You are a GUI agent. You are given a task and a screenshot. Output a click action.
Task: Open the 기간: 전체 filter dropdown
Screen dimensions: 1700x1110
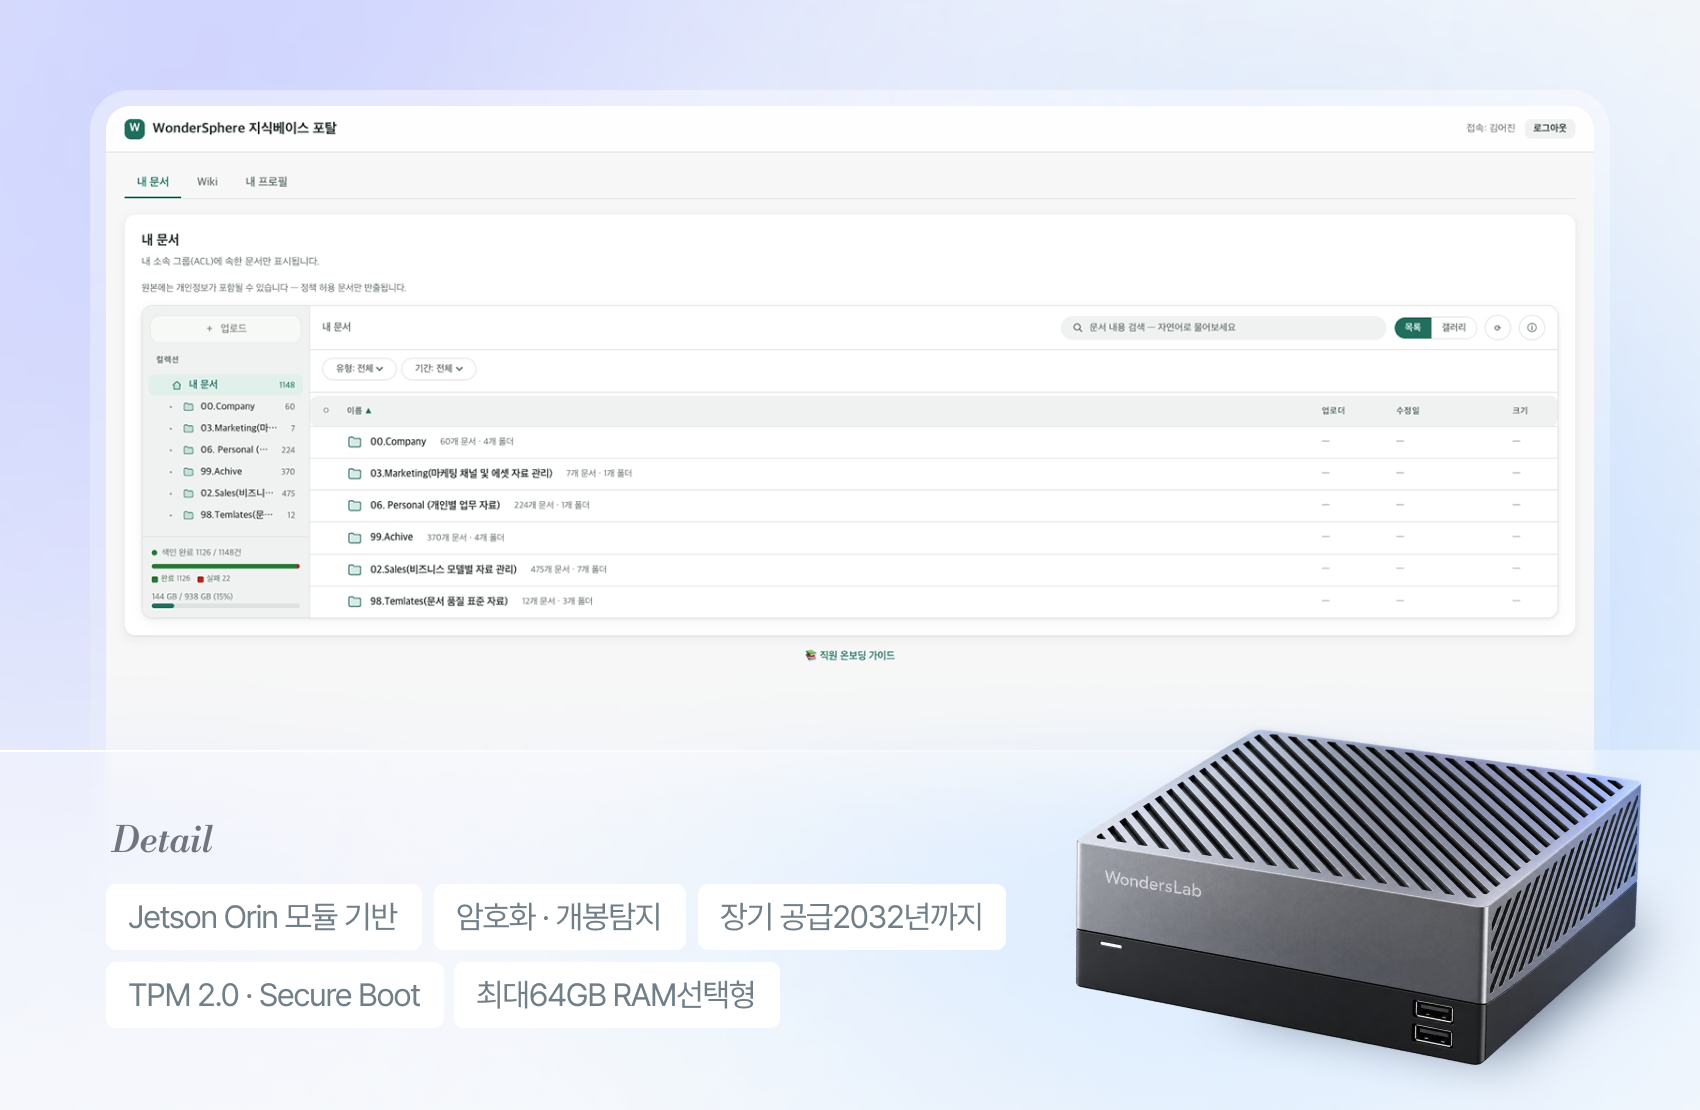(438, 369)
